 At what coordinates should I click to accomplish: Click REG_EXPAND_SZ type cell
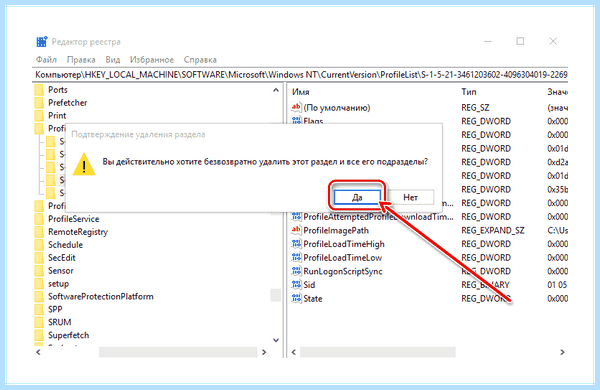493,230
